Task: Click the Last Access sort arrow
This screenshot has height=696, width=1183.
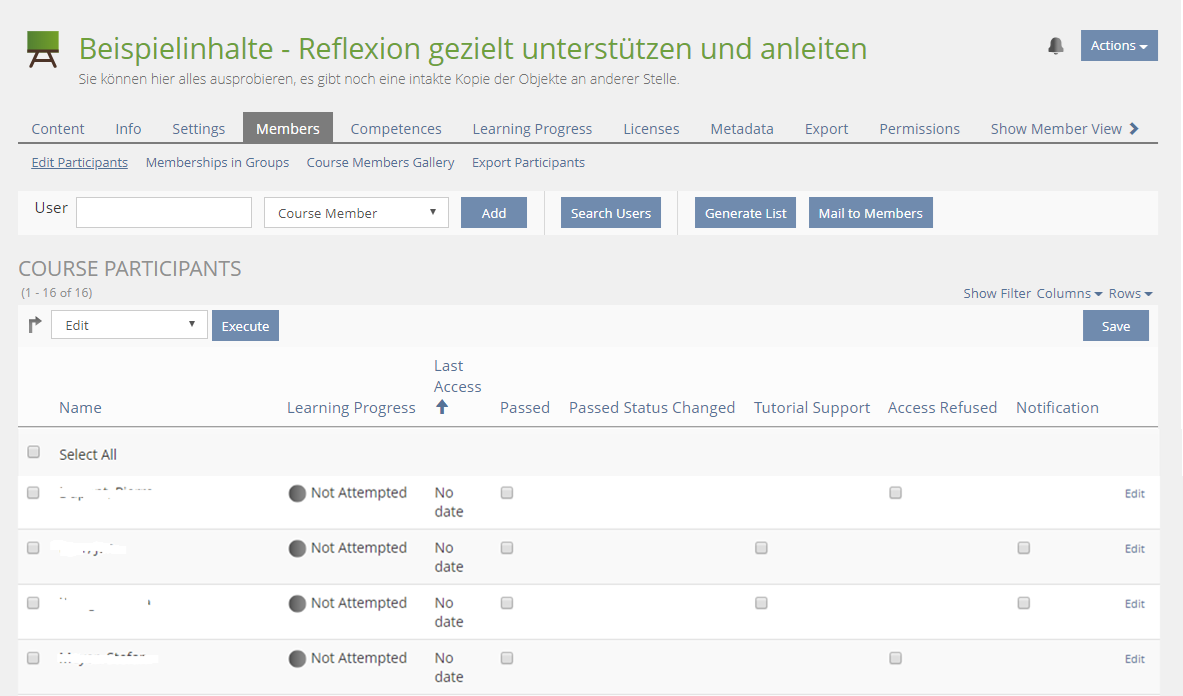Action: click(x=442, y=407)
